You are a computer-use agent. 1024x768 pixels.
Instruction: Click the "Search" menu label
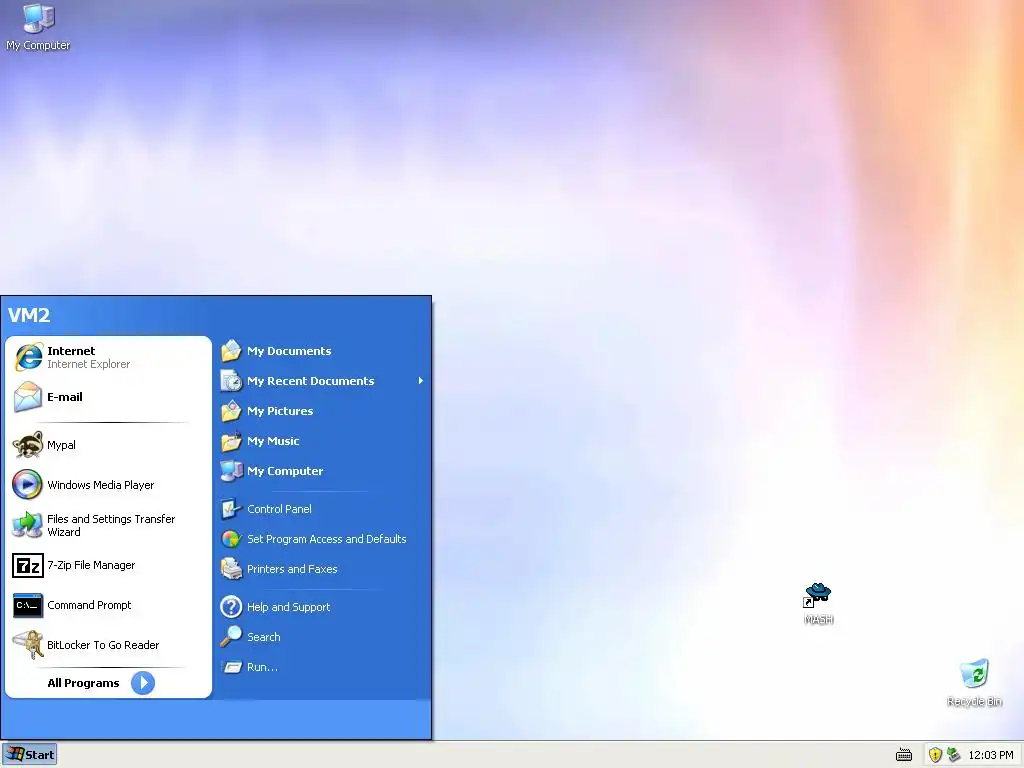pos(263,637)
